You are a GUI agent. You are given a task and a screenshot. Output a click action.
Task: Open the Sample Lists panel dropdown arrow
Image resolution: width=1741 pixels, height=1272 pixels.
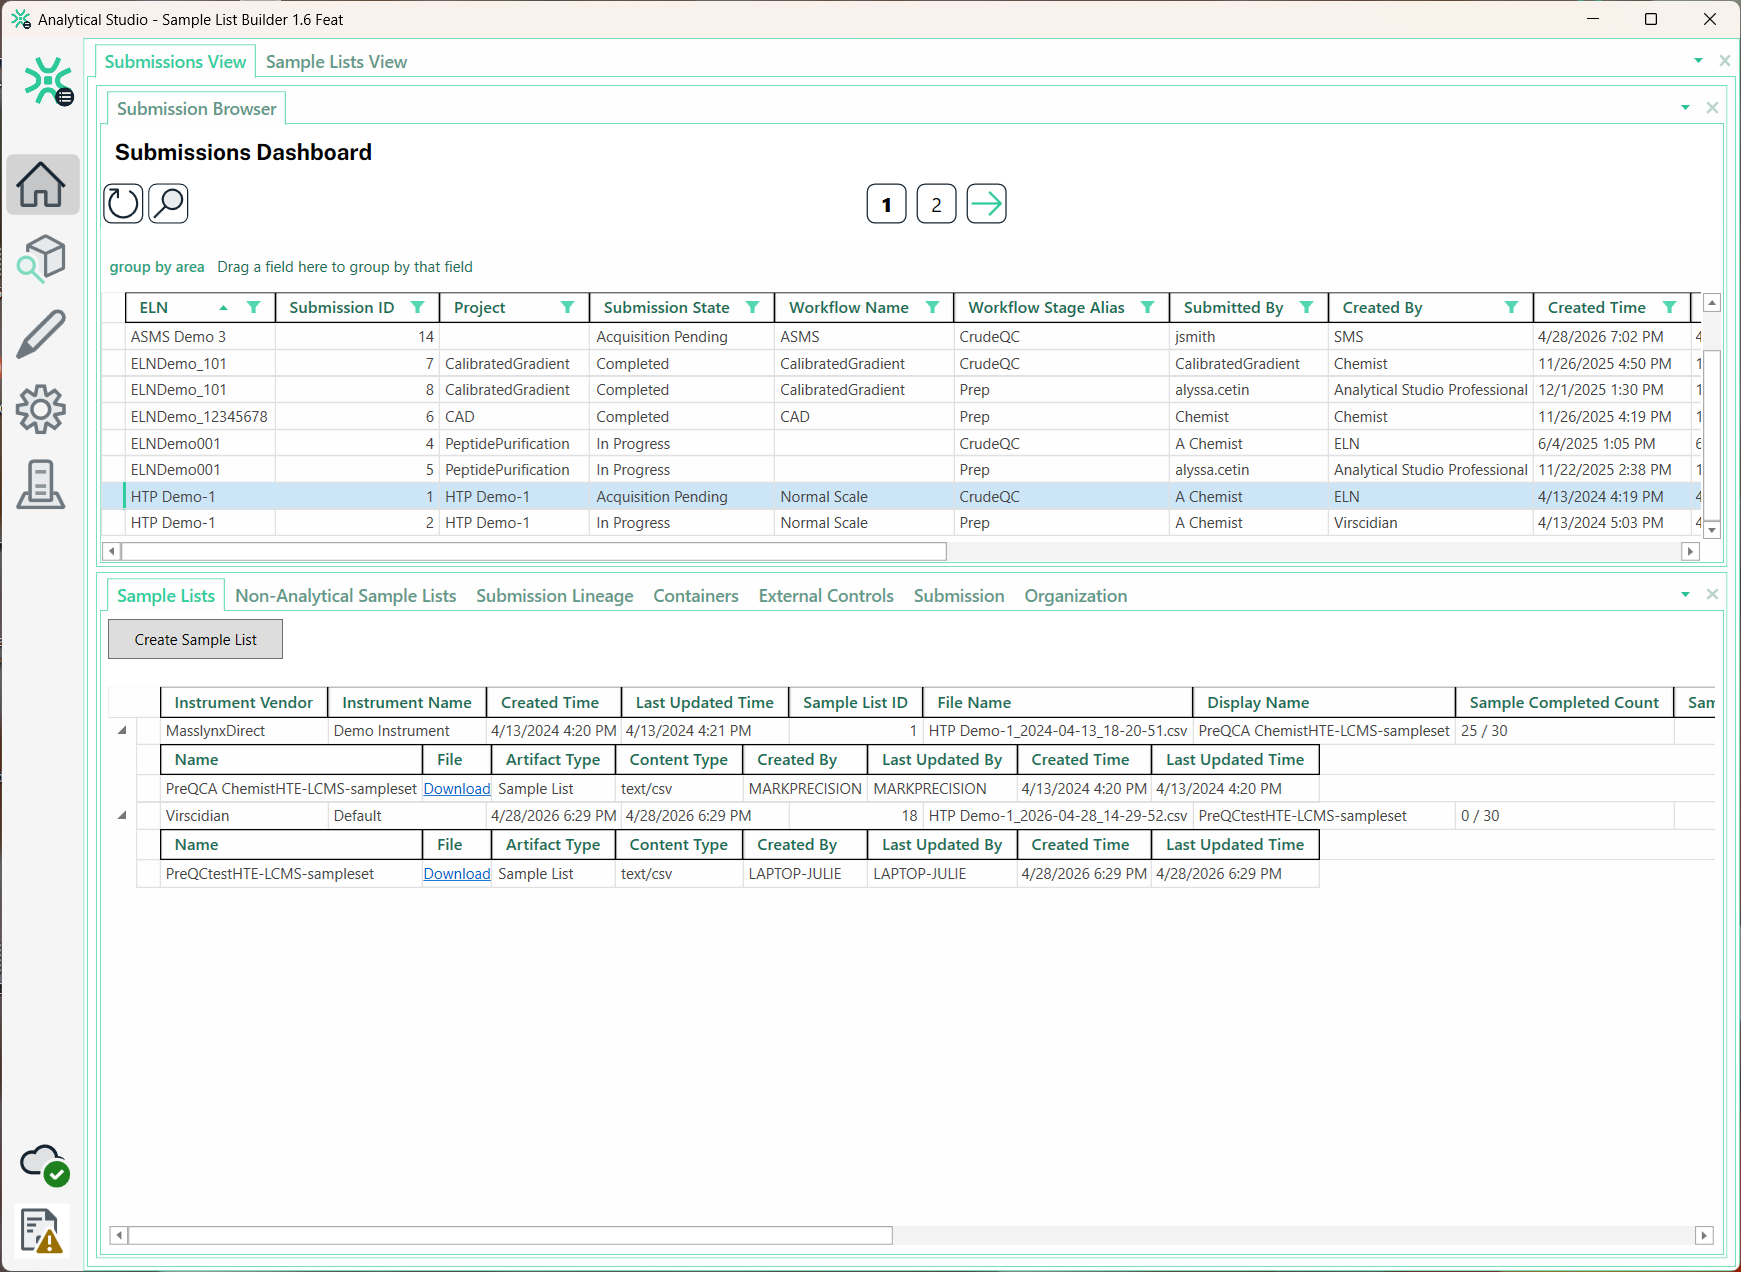click(x=1686, y=595)
